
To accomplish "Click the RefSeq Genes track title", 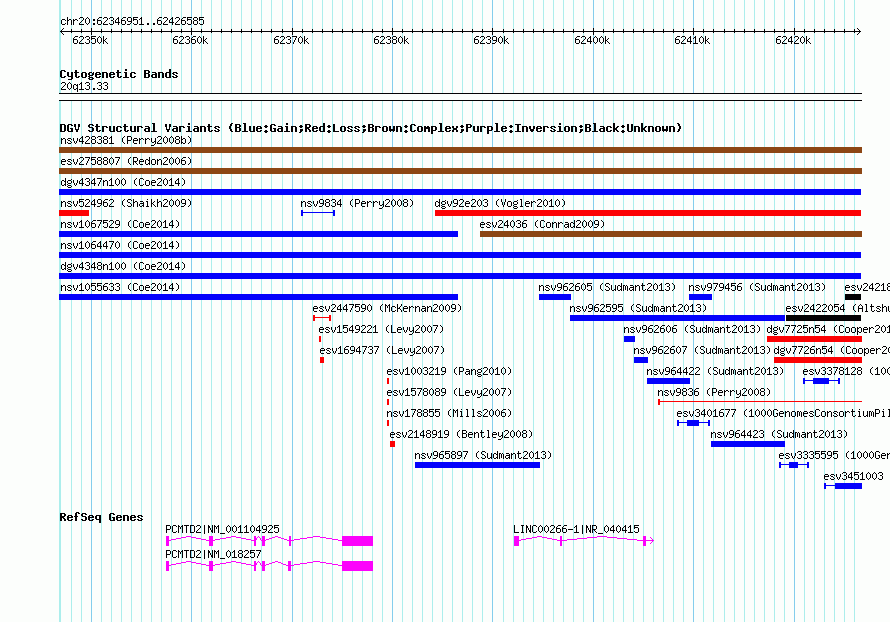I will [x=101, y=517].
